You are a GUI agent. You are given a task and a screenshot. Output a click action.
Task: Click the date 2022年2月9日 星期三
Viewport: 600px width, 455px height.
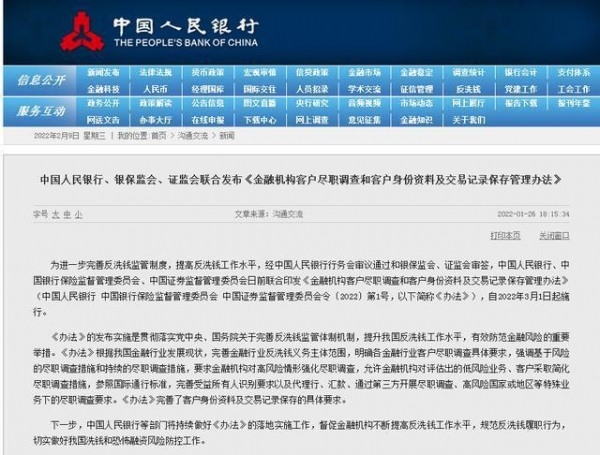(x=70, y=136)
